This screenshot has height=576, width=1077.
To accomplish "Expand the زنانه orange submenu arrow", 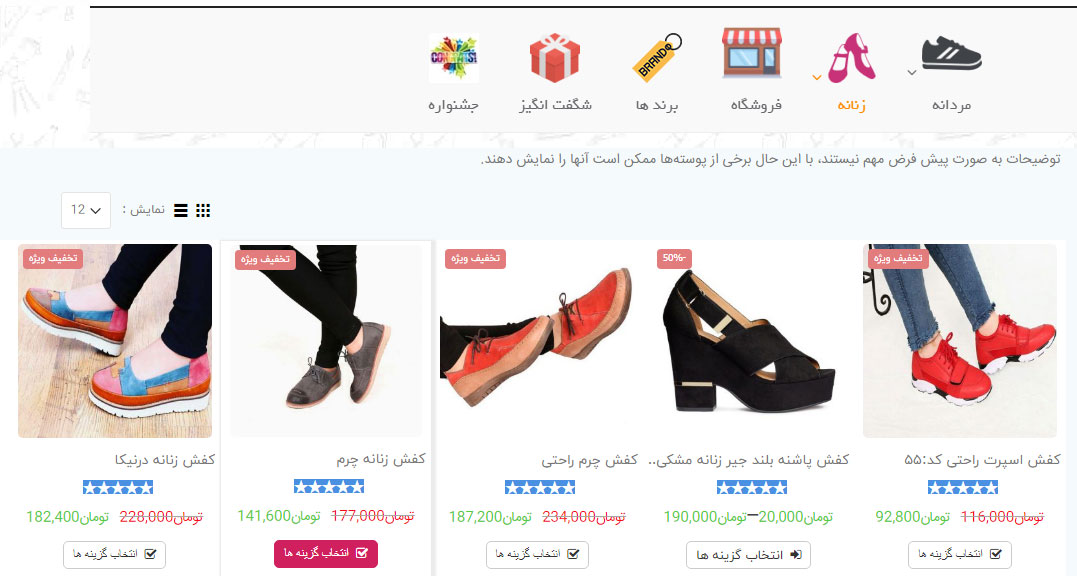I will (817, 78).
